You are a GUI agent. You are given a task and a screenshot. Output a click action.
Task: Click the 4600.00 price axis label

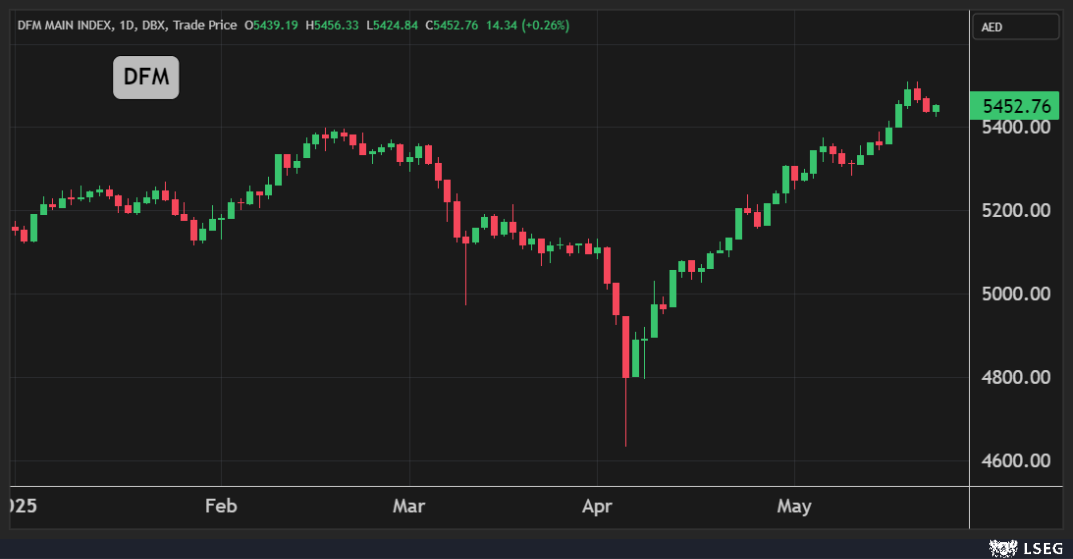point(1015,461)
